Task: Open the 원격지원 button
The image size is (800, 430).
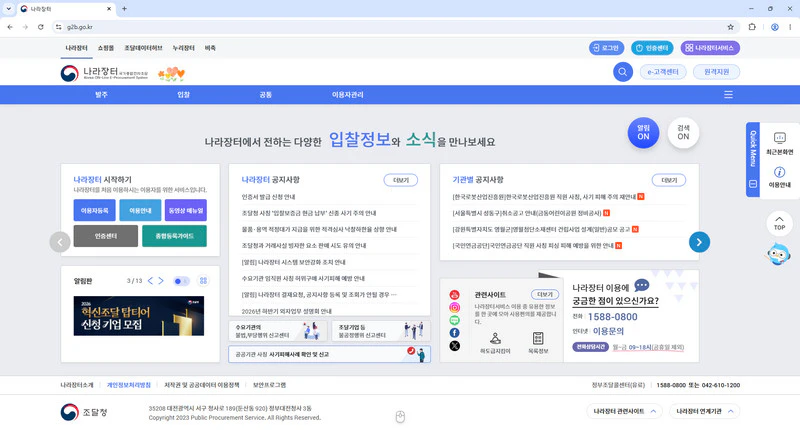Action: [x=716, y=72]
